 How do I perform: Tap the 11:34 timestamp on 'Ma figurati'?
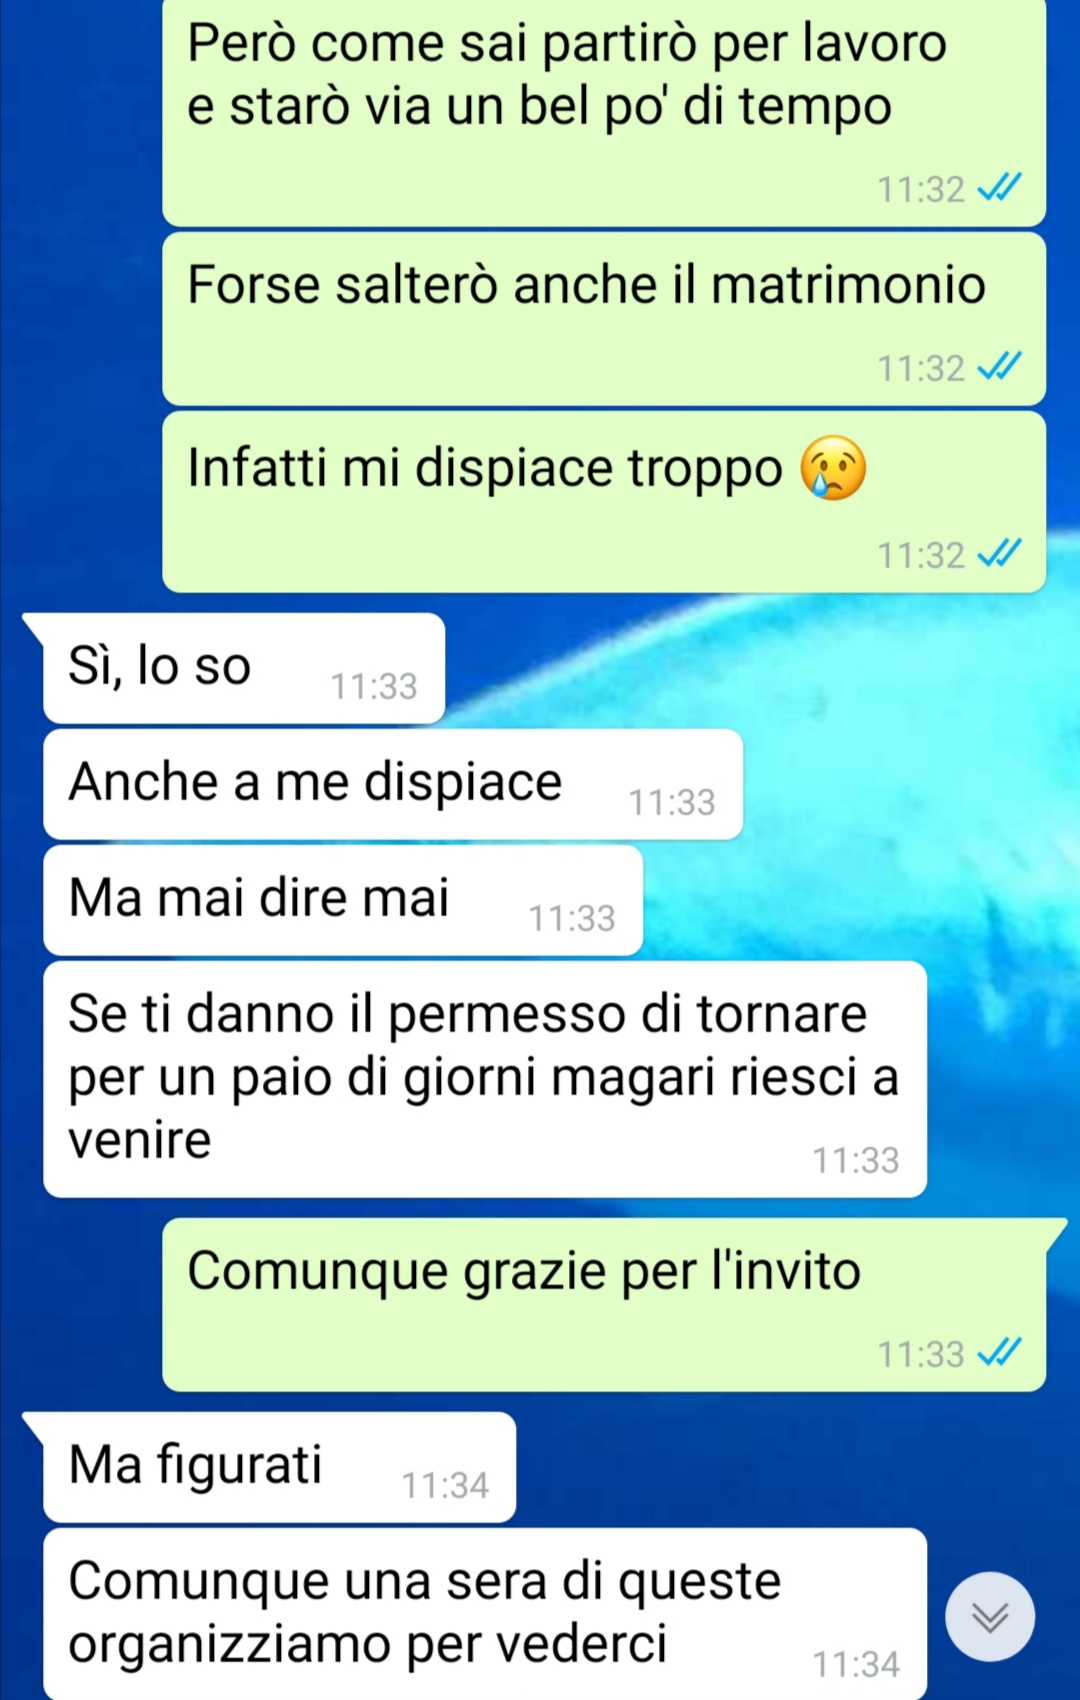(x=445, y=1485)
